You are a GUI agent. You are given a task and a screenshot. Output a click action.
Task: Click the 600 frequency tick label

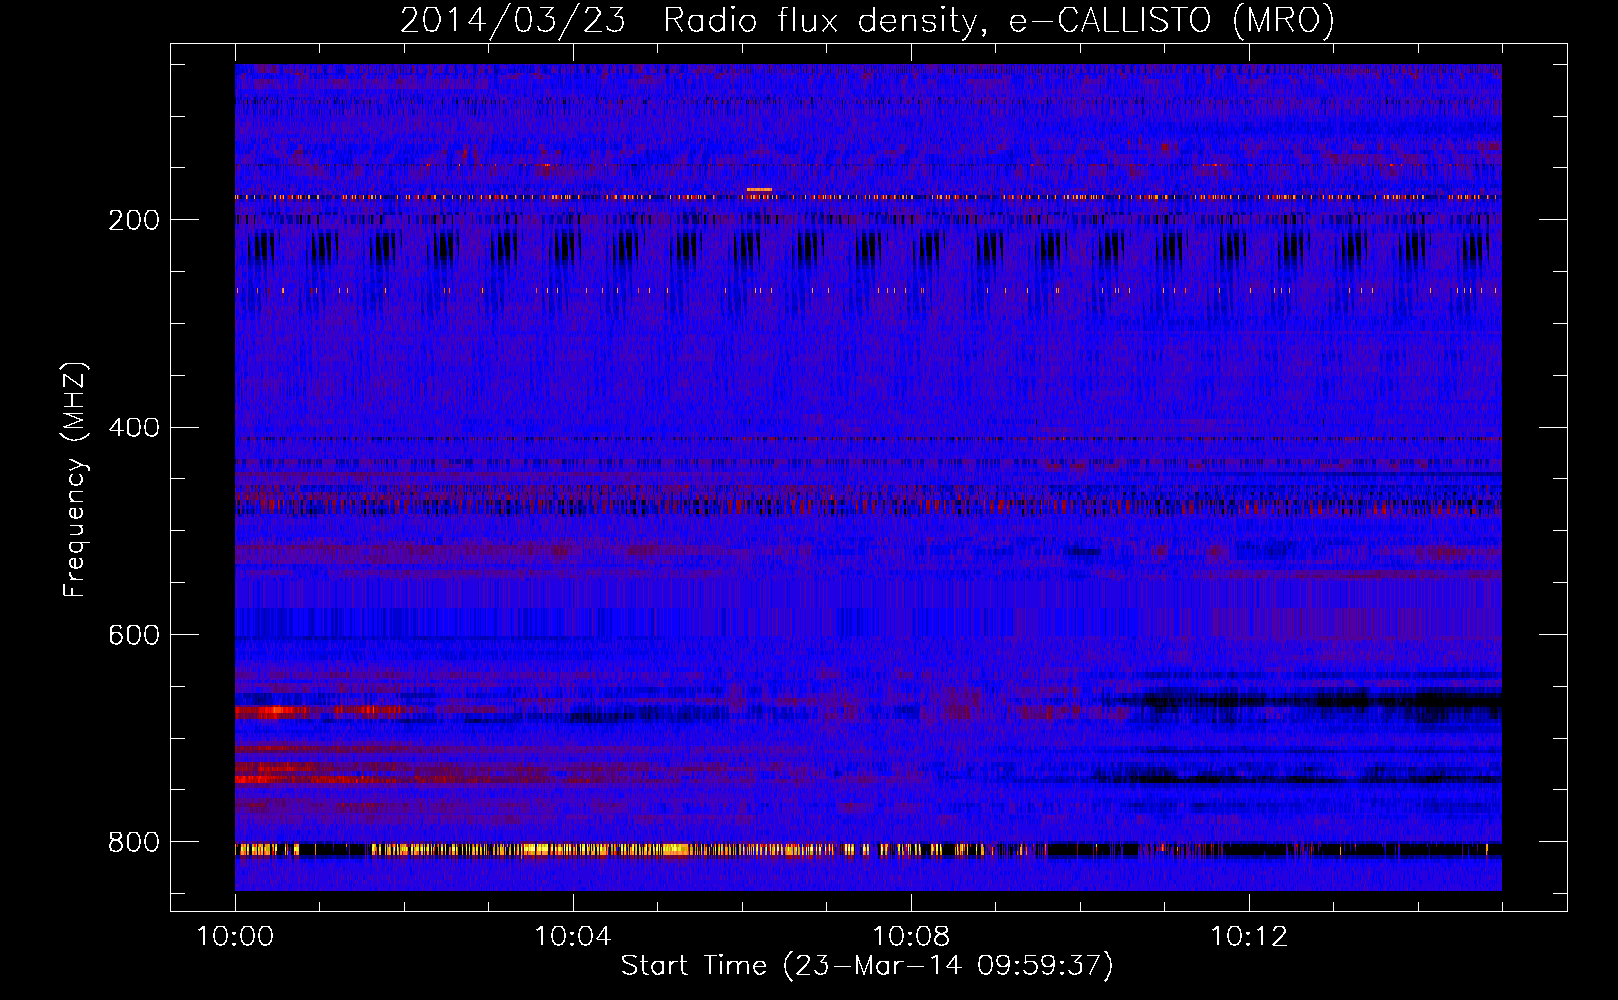[134, 636]
